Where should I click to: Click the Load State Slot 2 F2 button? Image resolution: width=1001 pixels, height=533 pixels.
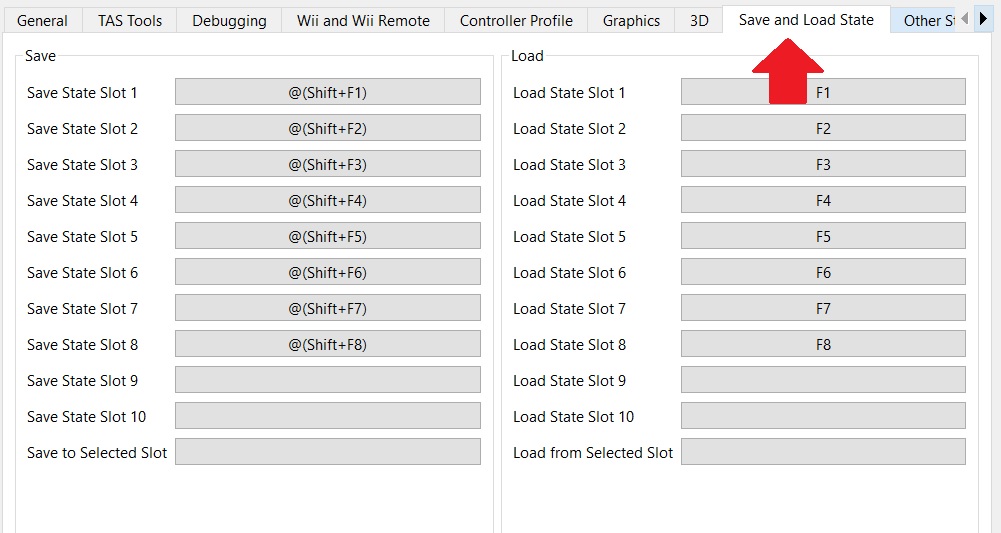point(822,128)
